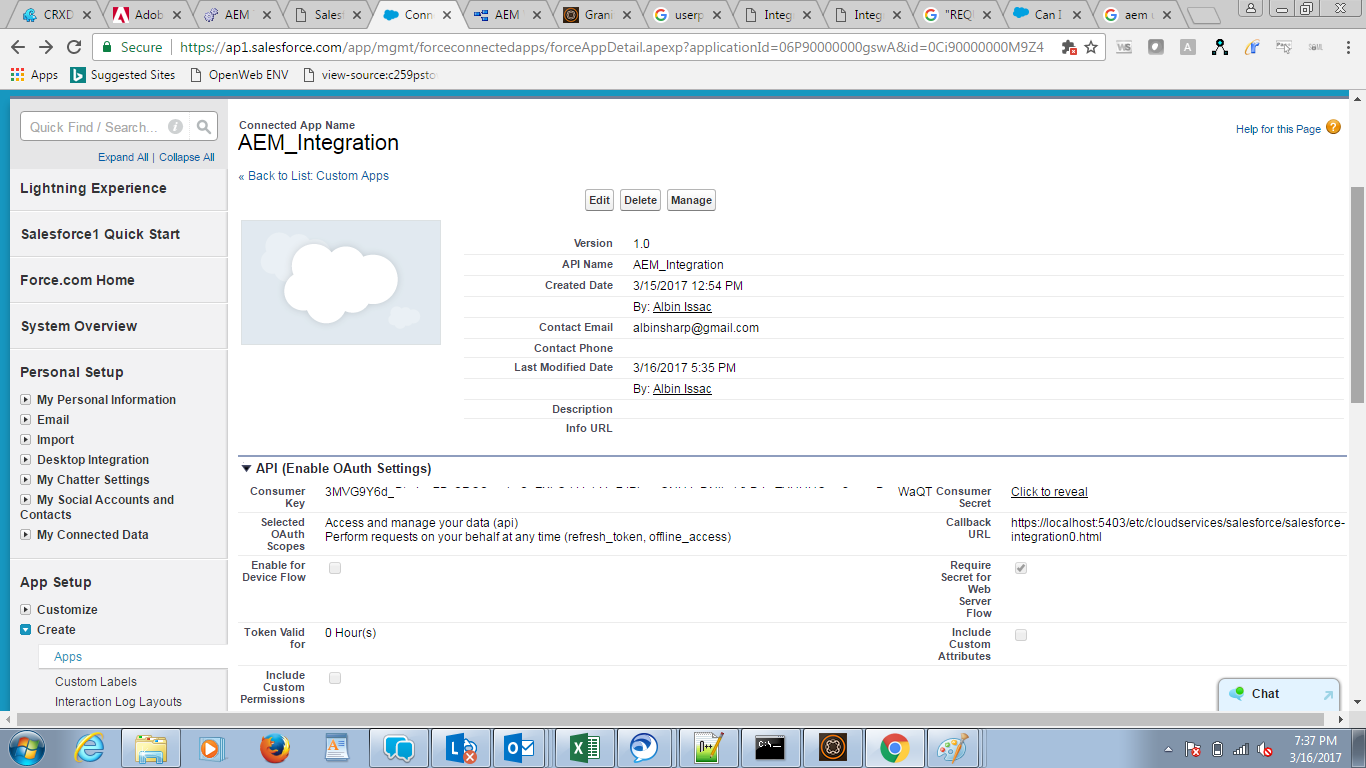Open Chrome's three-dot menu

click(x=1349, y=46)
